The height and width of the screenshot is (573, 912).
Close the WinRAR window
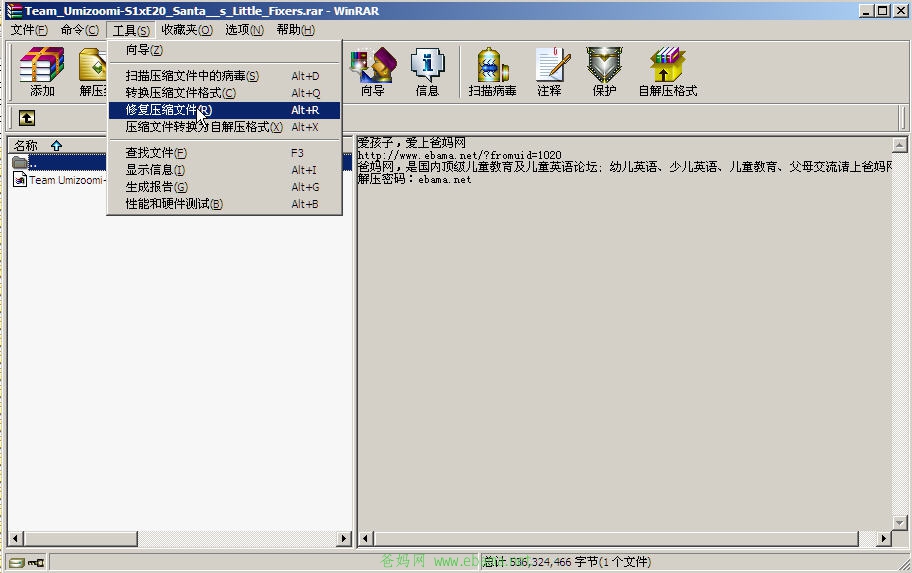pyautogui.click(x=900, y=10)
